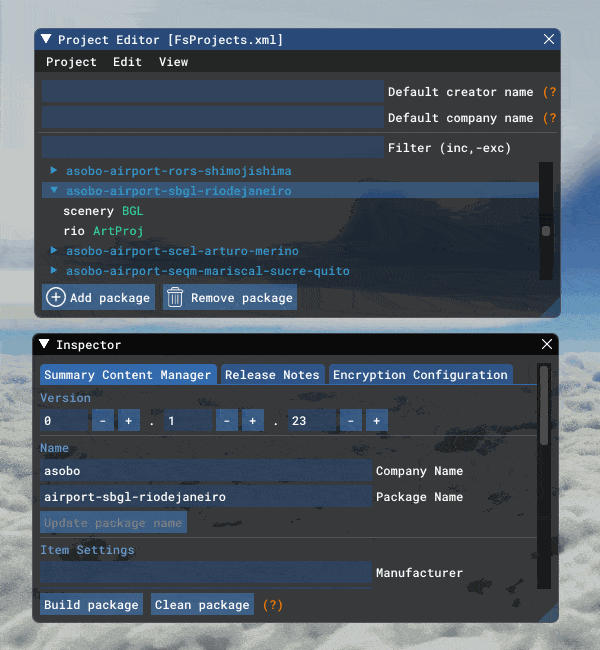Viewport: 600px width, 650px height.
Task: Collapse asobo-airport-sbgl-riodejaneiro package arrow
Action: (x=53, y=190)
